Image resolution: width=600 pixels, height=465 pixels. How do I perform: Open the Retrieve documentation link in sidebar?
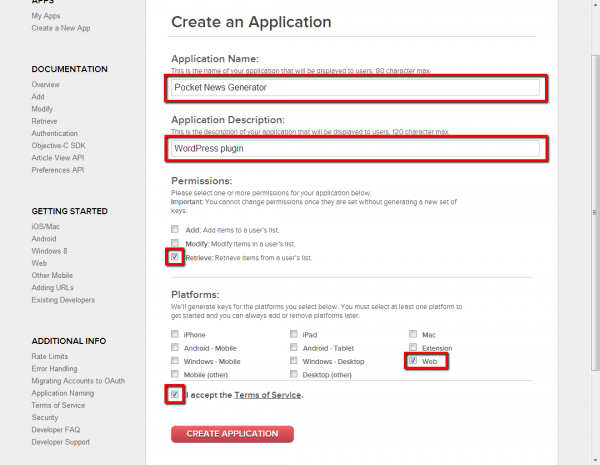pos(44,121)
